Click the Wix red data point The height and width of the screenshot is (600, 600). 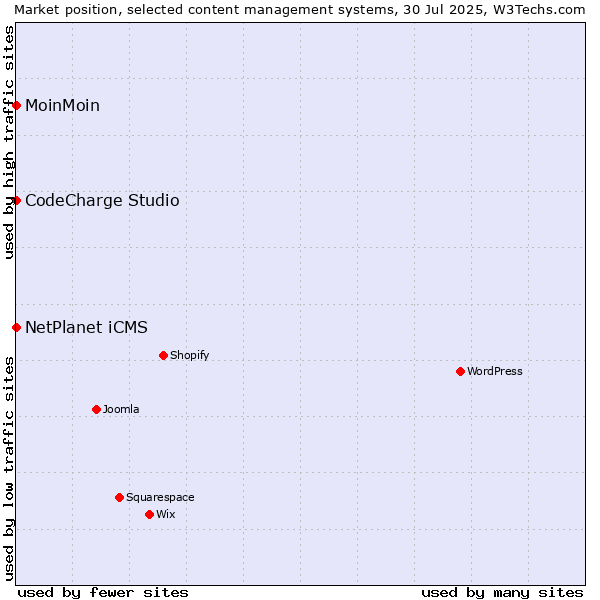(150, 515)
